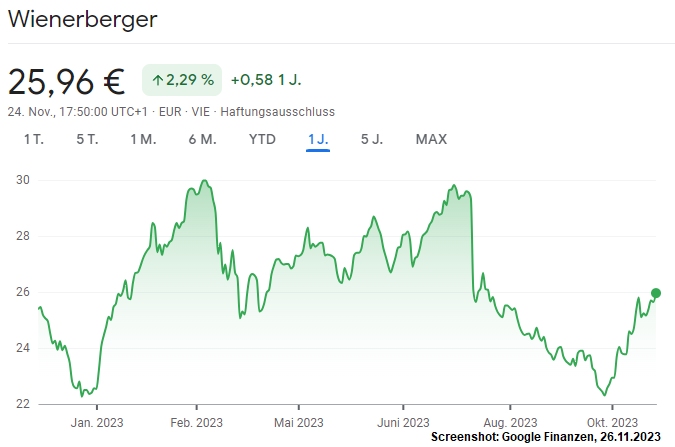Select the 1 T. time range tab
This screenshot has width=675, height=447.
pyautogui.click(x=34, y=140)
